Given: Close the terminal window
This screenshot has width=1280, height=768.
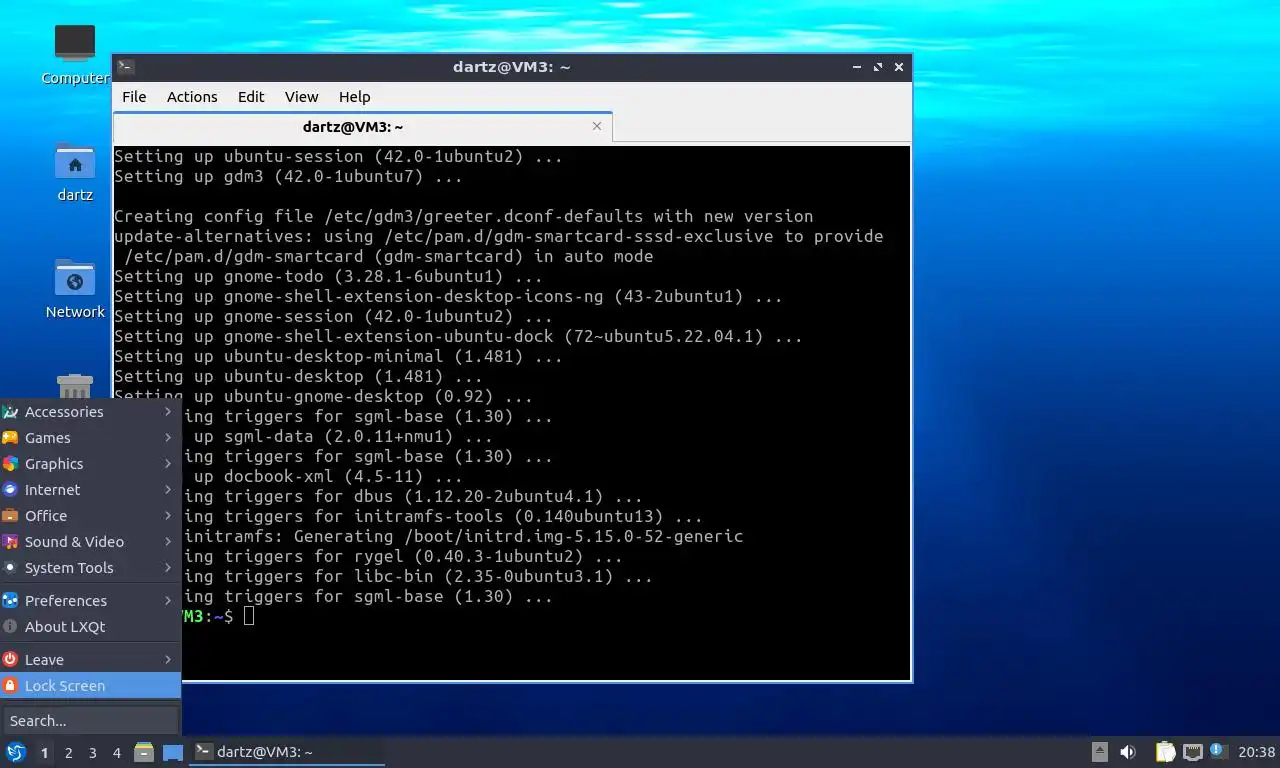Looking at the screenshot, I should point(899,67).
